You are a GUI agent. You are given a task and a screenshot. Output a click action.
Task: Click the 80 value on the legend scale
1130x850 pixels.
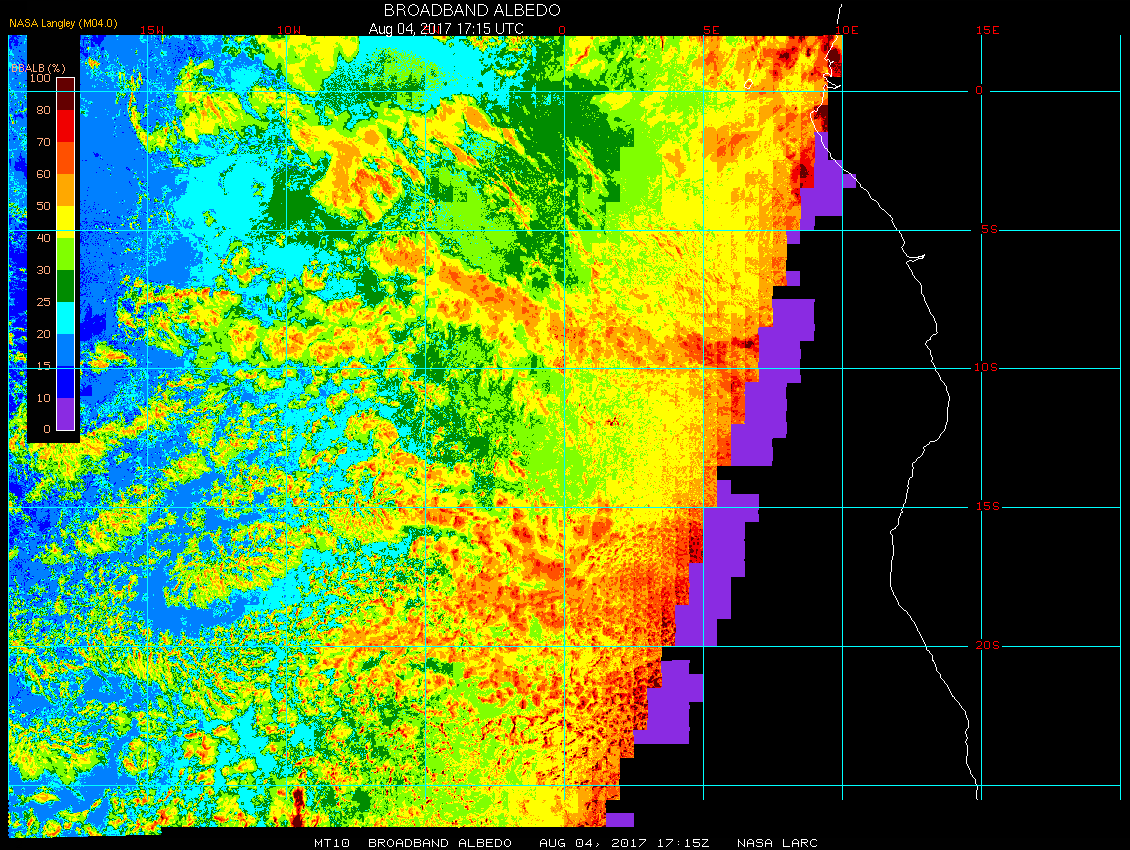pyautogui.click(x=43, y=110)
